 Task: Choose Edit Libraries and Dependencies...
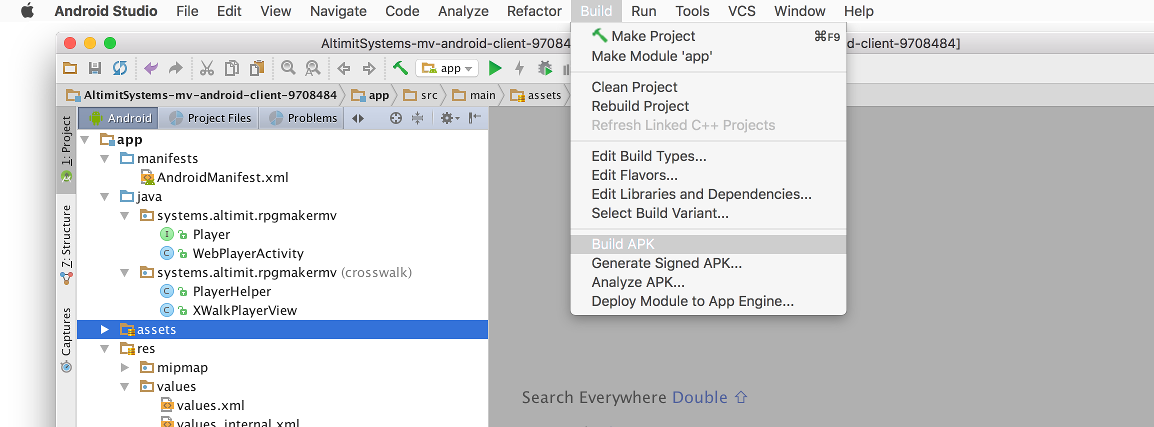(708, 194)
